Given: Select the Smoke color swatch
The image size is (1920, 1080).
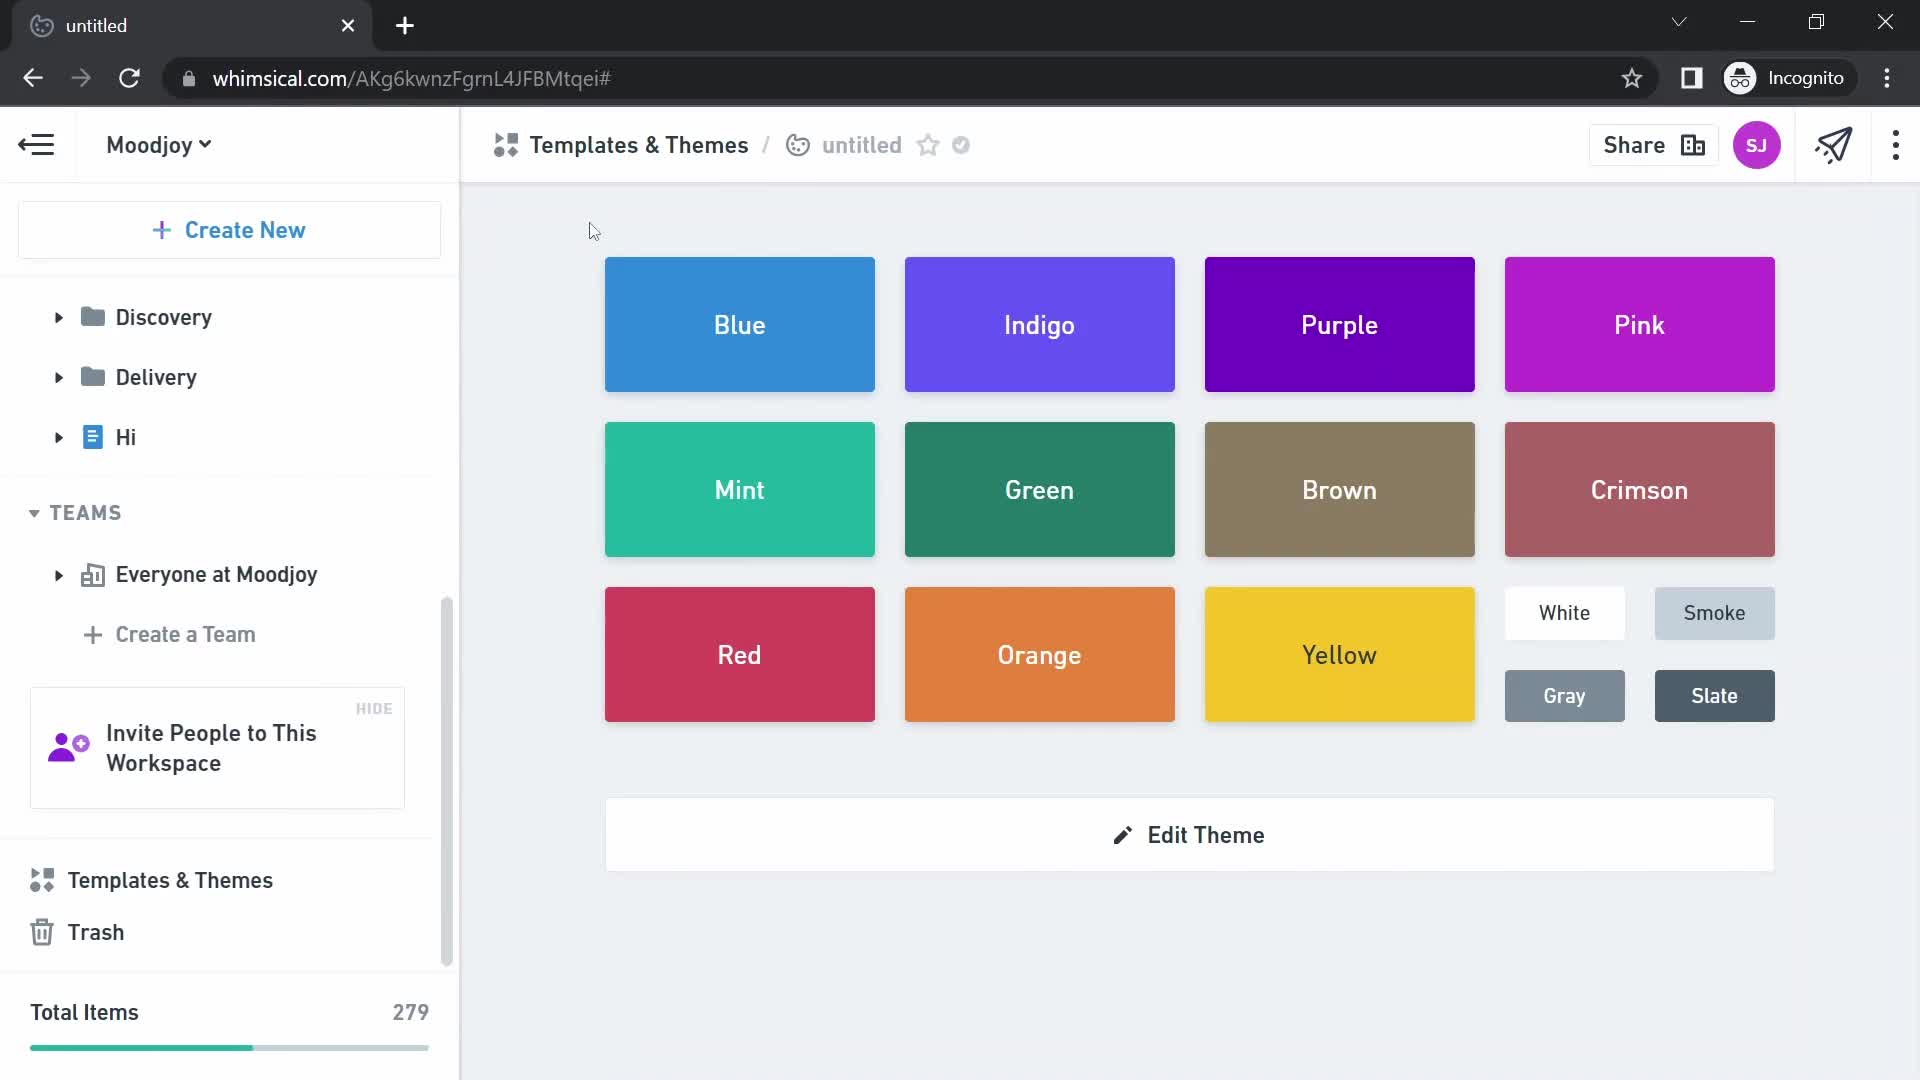Looking at the screenshot, I should pos(1714,612).
